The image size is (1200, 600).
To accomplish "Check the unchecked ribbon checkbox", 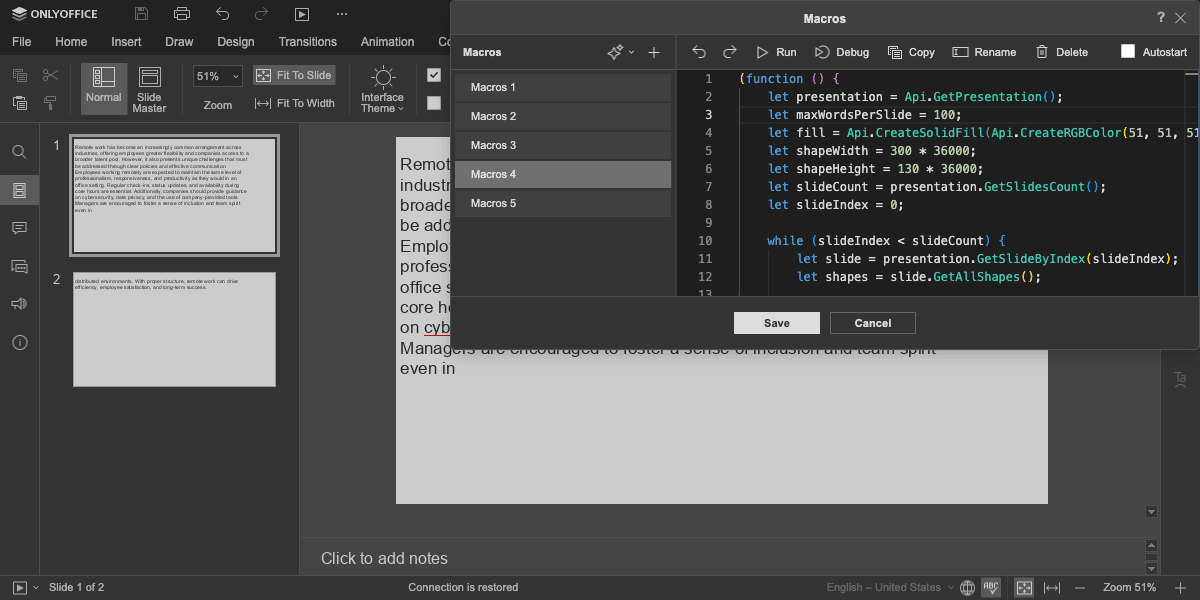I will (x=434, y=102).
